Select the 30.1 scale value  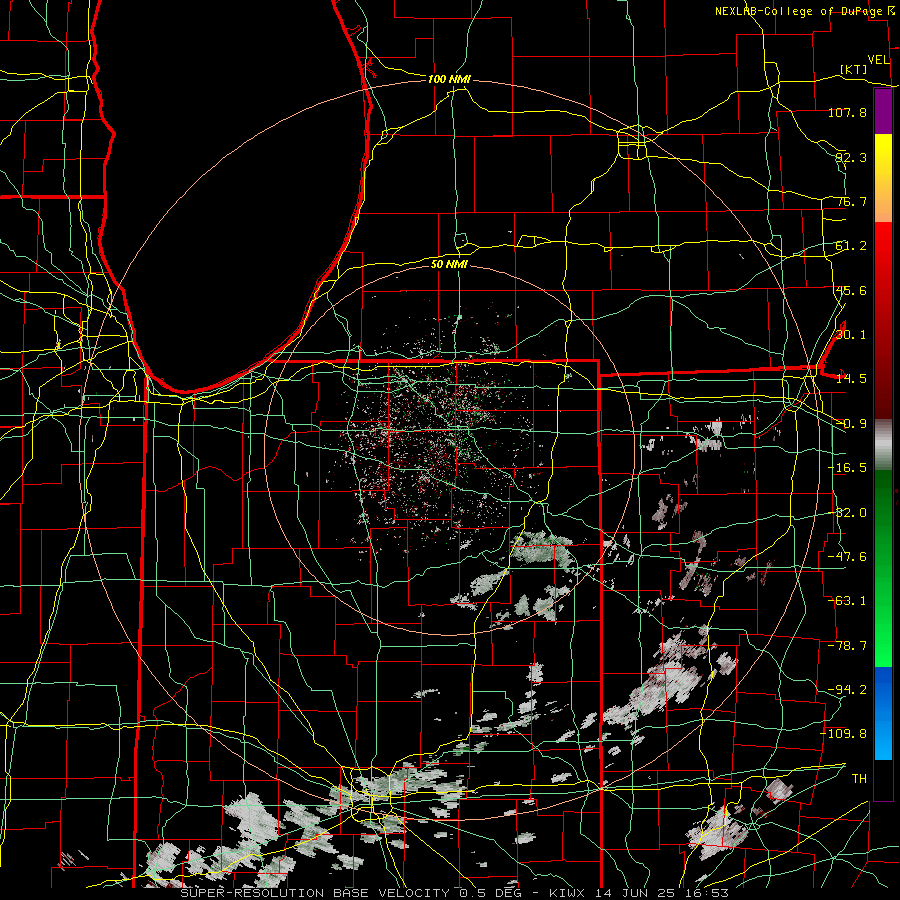click(x=851, y=335)
